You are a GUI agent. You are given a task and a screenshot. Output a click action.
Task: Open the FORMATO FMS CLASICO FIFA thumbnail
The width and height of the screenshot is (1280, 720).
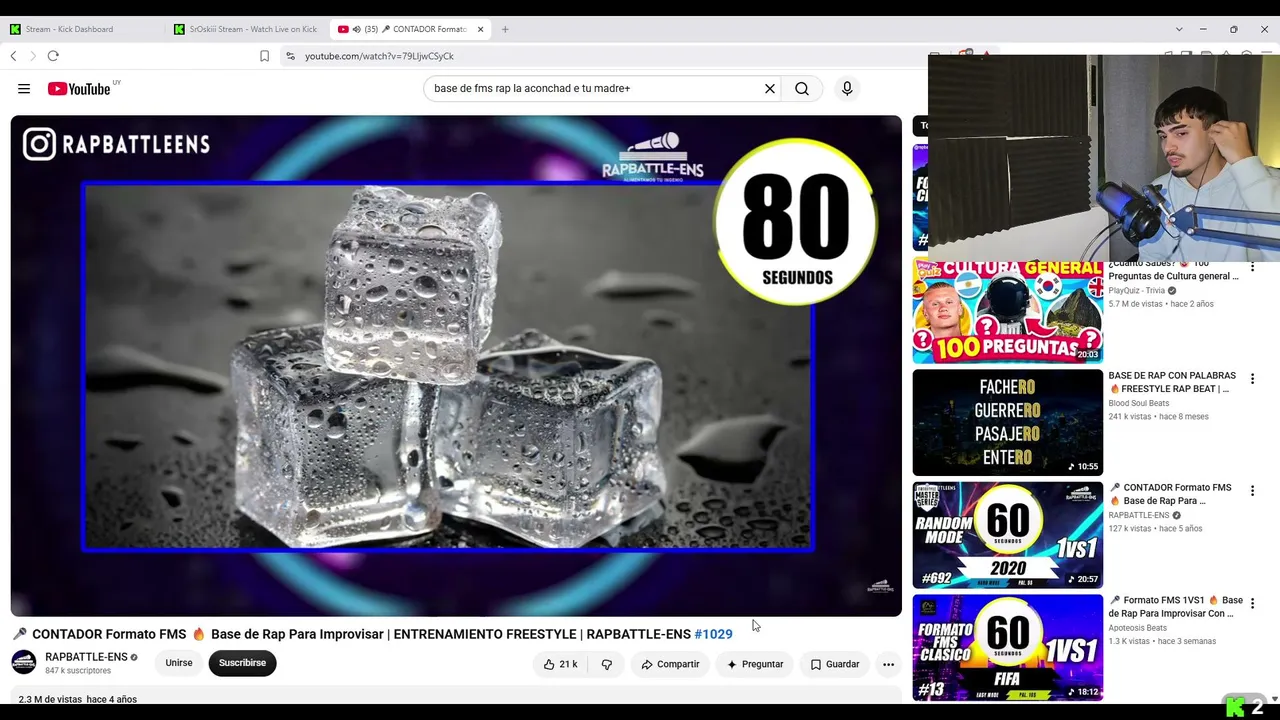click(1007, 647)
